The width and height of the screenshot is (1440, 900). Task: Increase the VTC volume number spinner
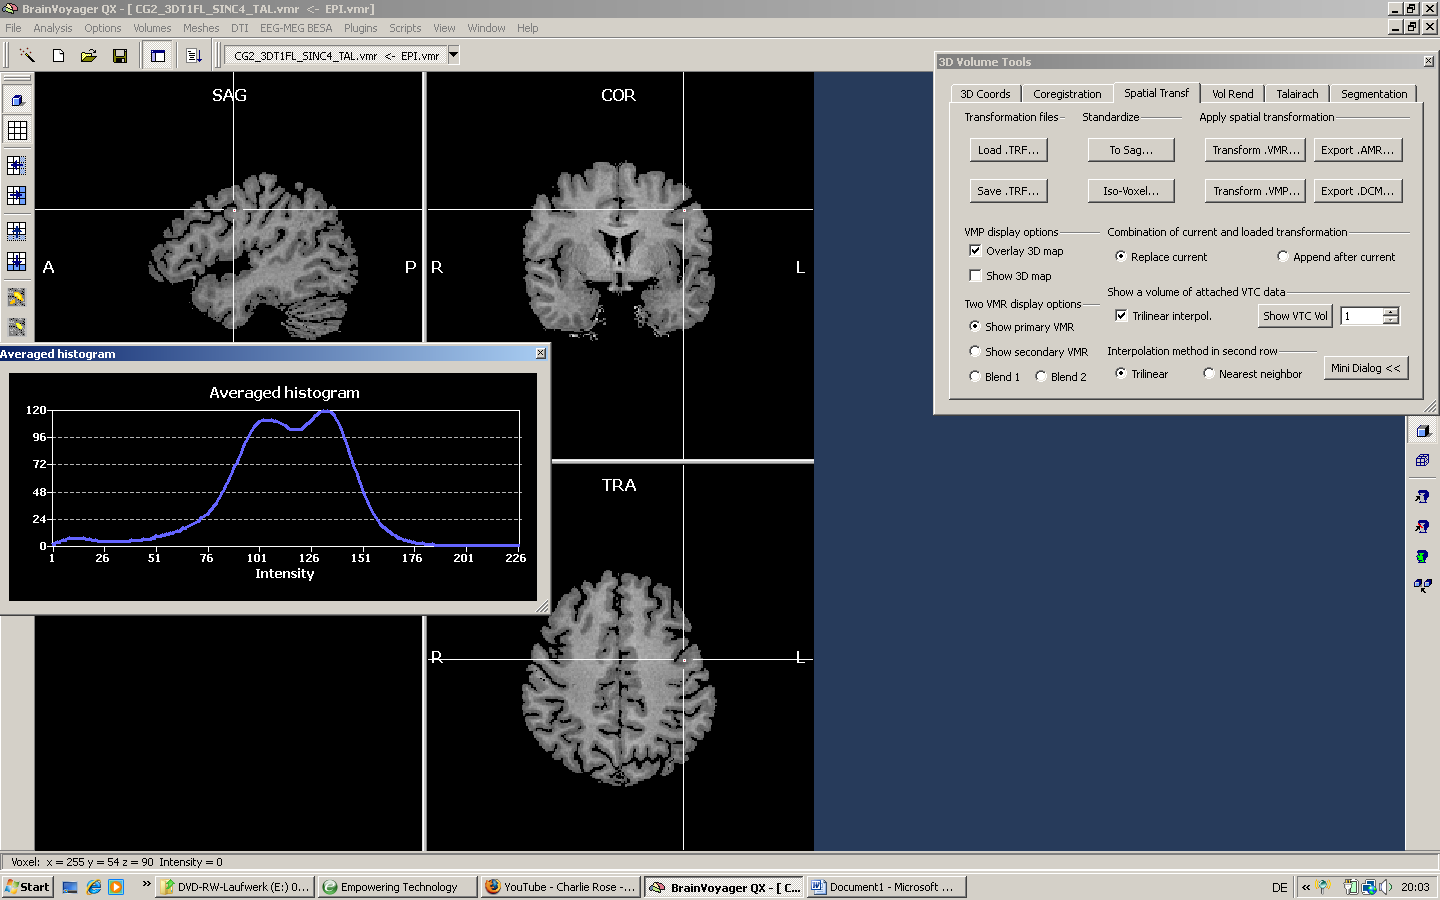1391,312
